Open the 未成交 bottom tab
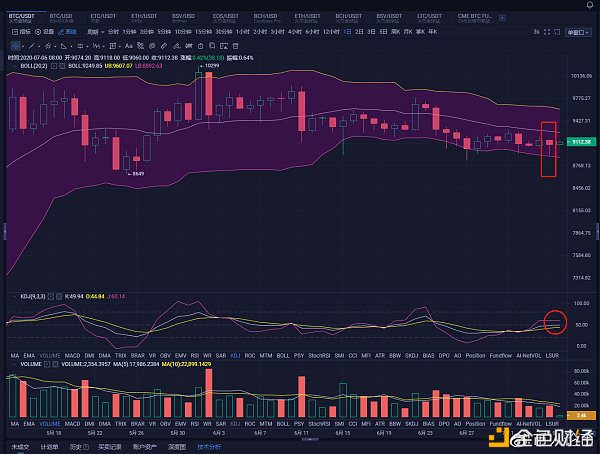This screenshot has height=454, width=600. pyautogui.click(x=20, y=447)
